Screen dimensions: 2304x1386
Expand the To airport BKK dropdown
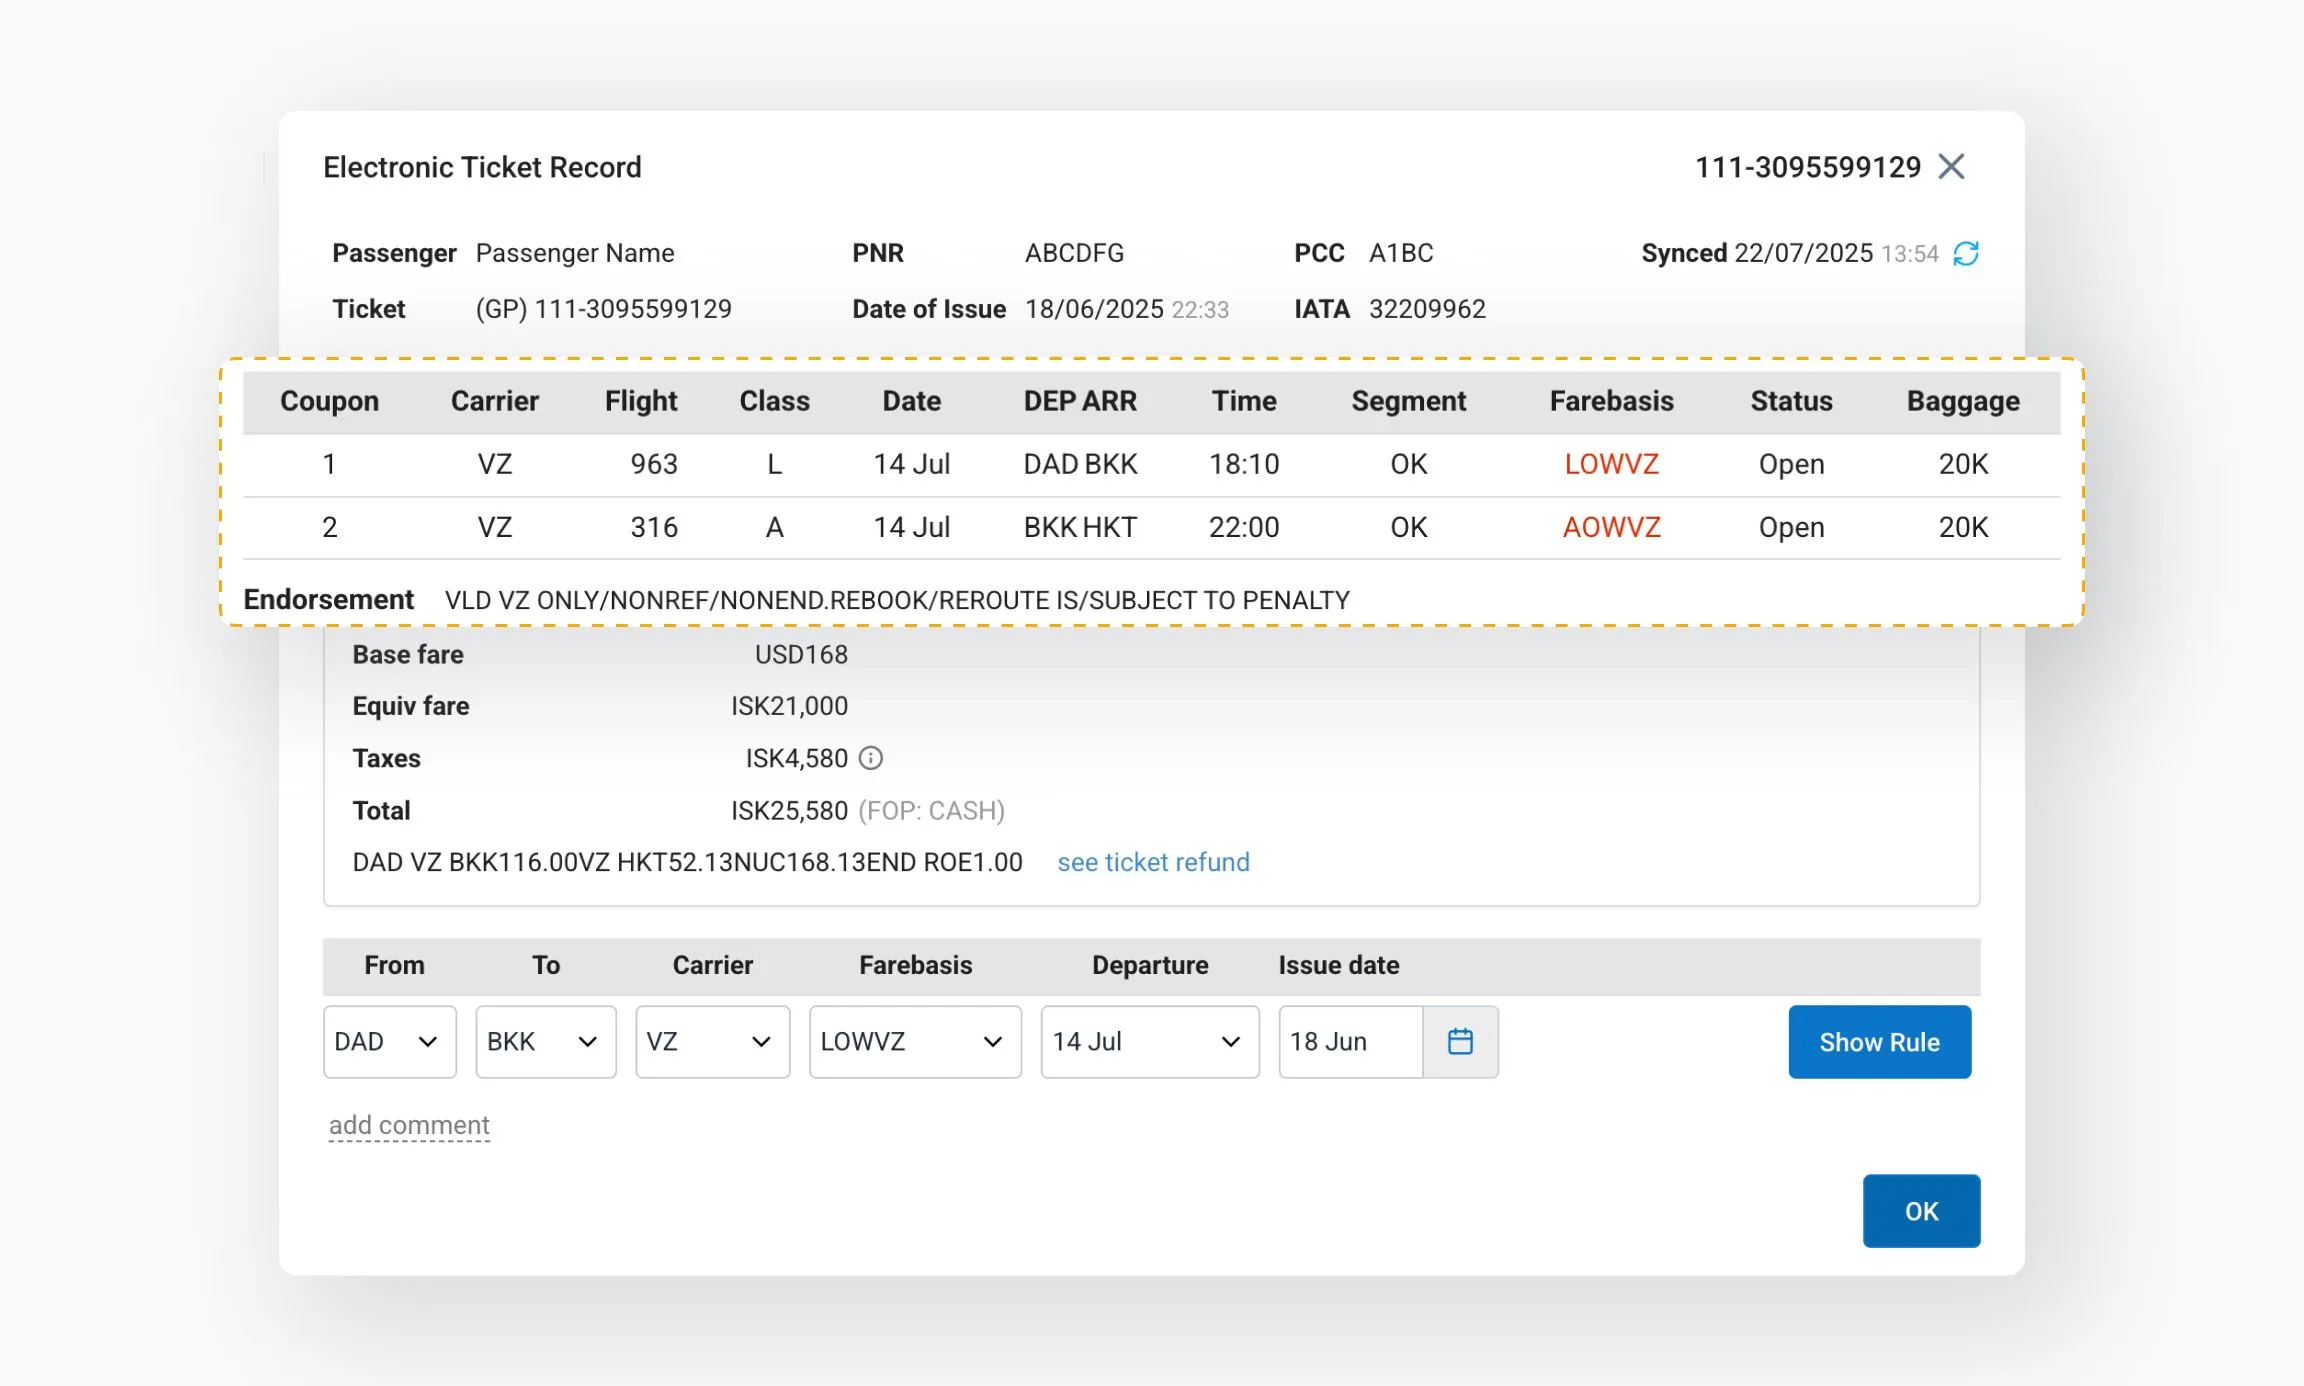click(545, 1042)
